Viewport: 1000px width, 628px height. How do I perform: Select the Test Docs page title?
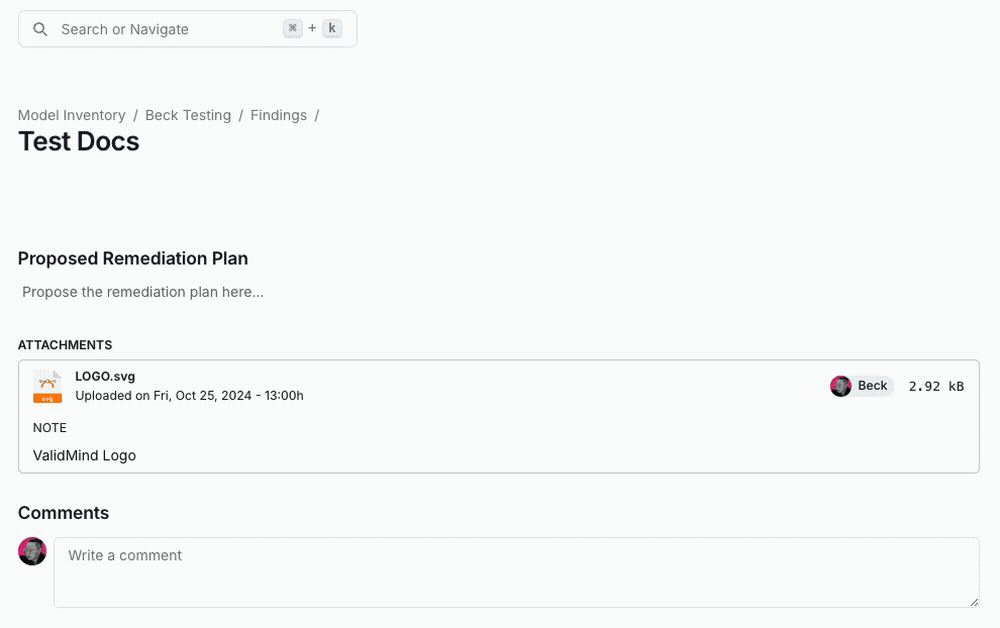click(x=78, y=142)
